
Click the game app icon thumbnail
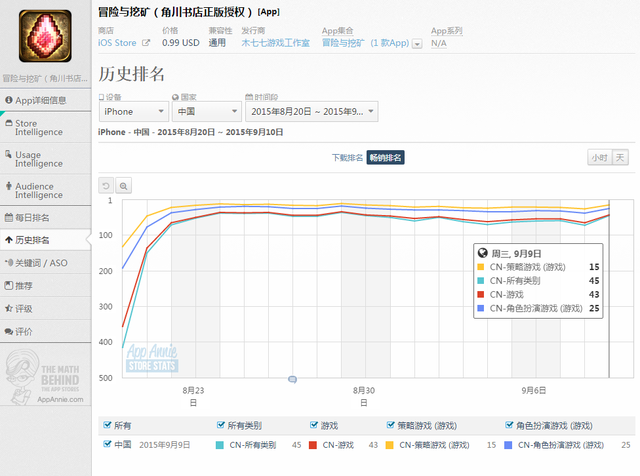45,35
